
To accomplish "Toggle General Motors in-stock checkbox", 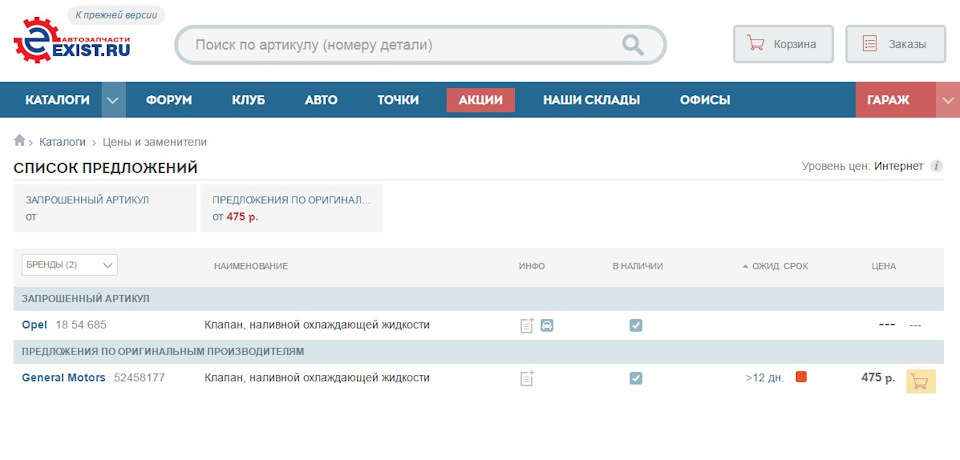I will point(636,378).
